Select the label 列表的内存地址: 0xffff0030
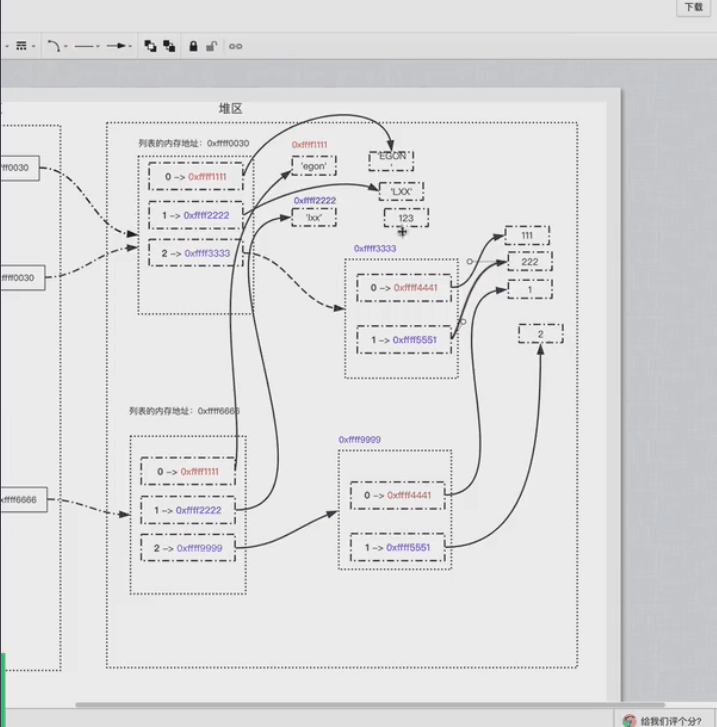 point(193,143)
